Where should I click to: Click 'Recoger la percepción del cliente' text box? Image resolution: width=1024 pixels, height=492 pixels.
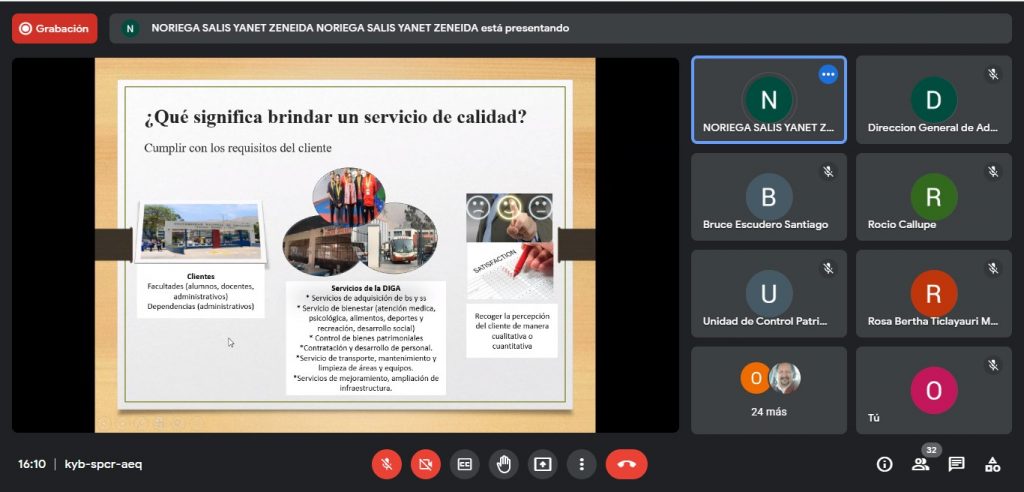pyautogui.click(x=512, y=331)
